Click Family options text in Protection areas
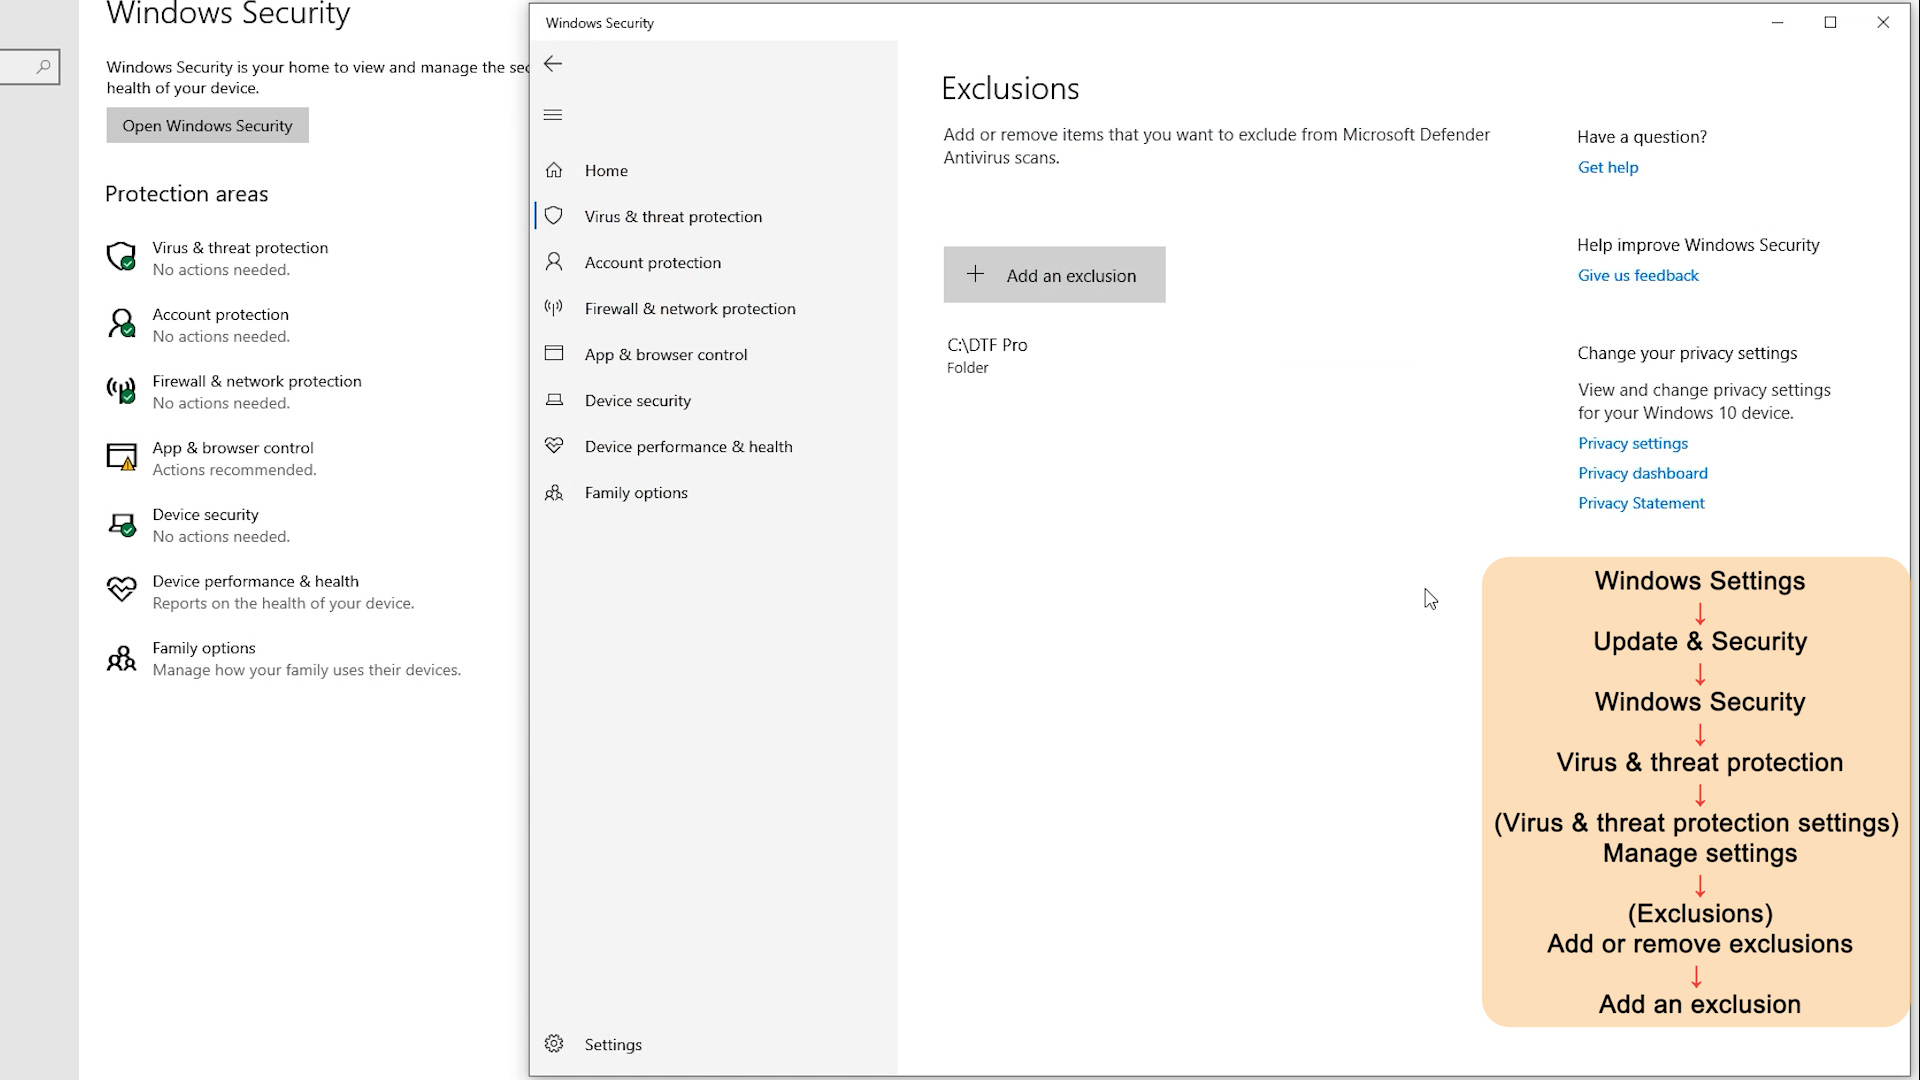This screenshot has height=1080, width=1920. (x=204, y=648)
